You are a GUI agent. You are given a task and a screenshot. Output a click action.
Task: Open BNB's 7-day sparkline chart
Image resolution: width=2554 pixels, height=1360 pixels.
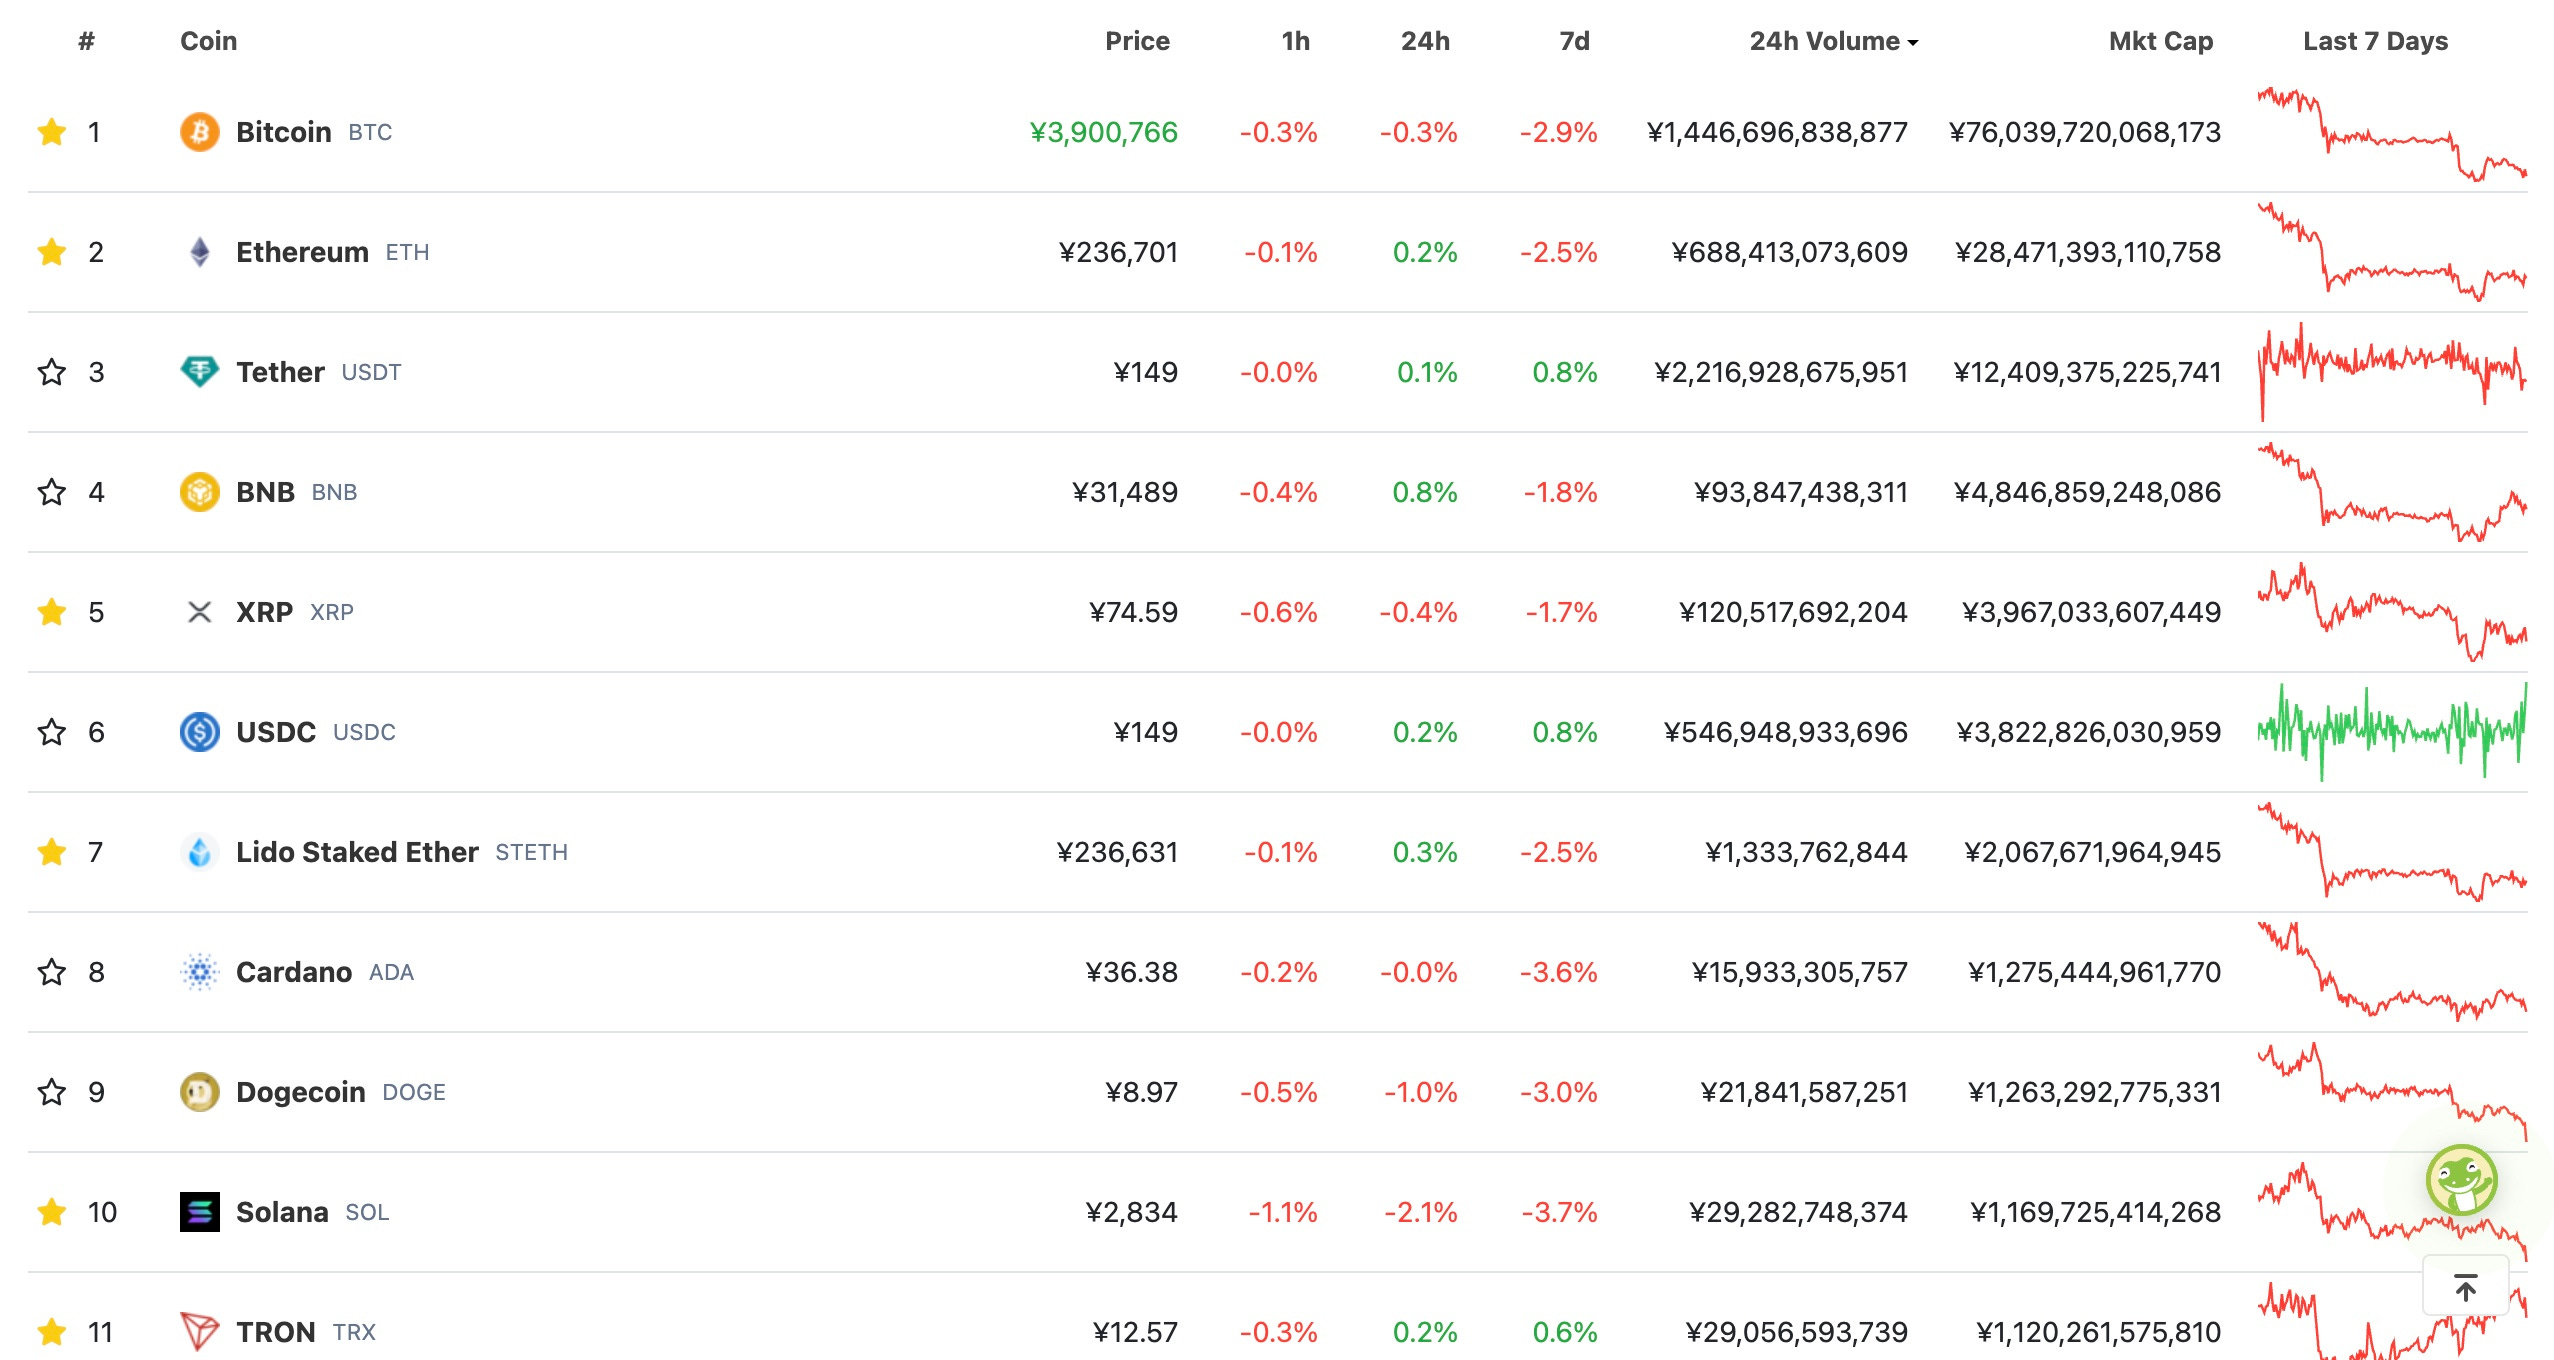pos(2392,492)
